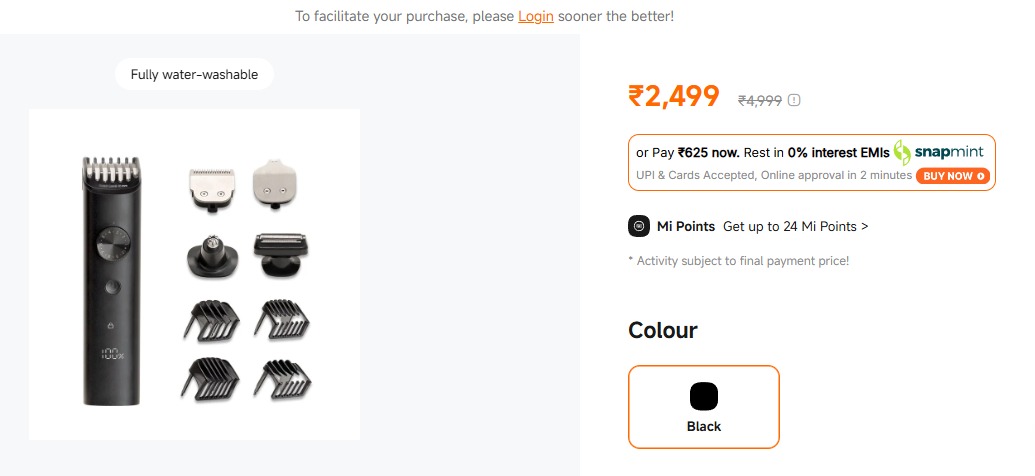Click the crossed-out ₹4,999 price

point(759,100)
